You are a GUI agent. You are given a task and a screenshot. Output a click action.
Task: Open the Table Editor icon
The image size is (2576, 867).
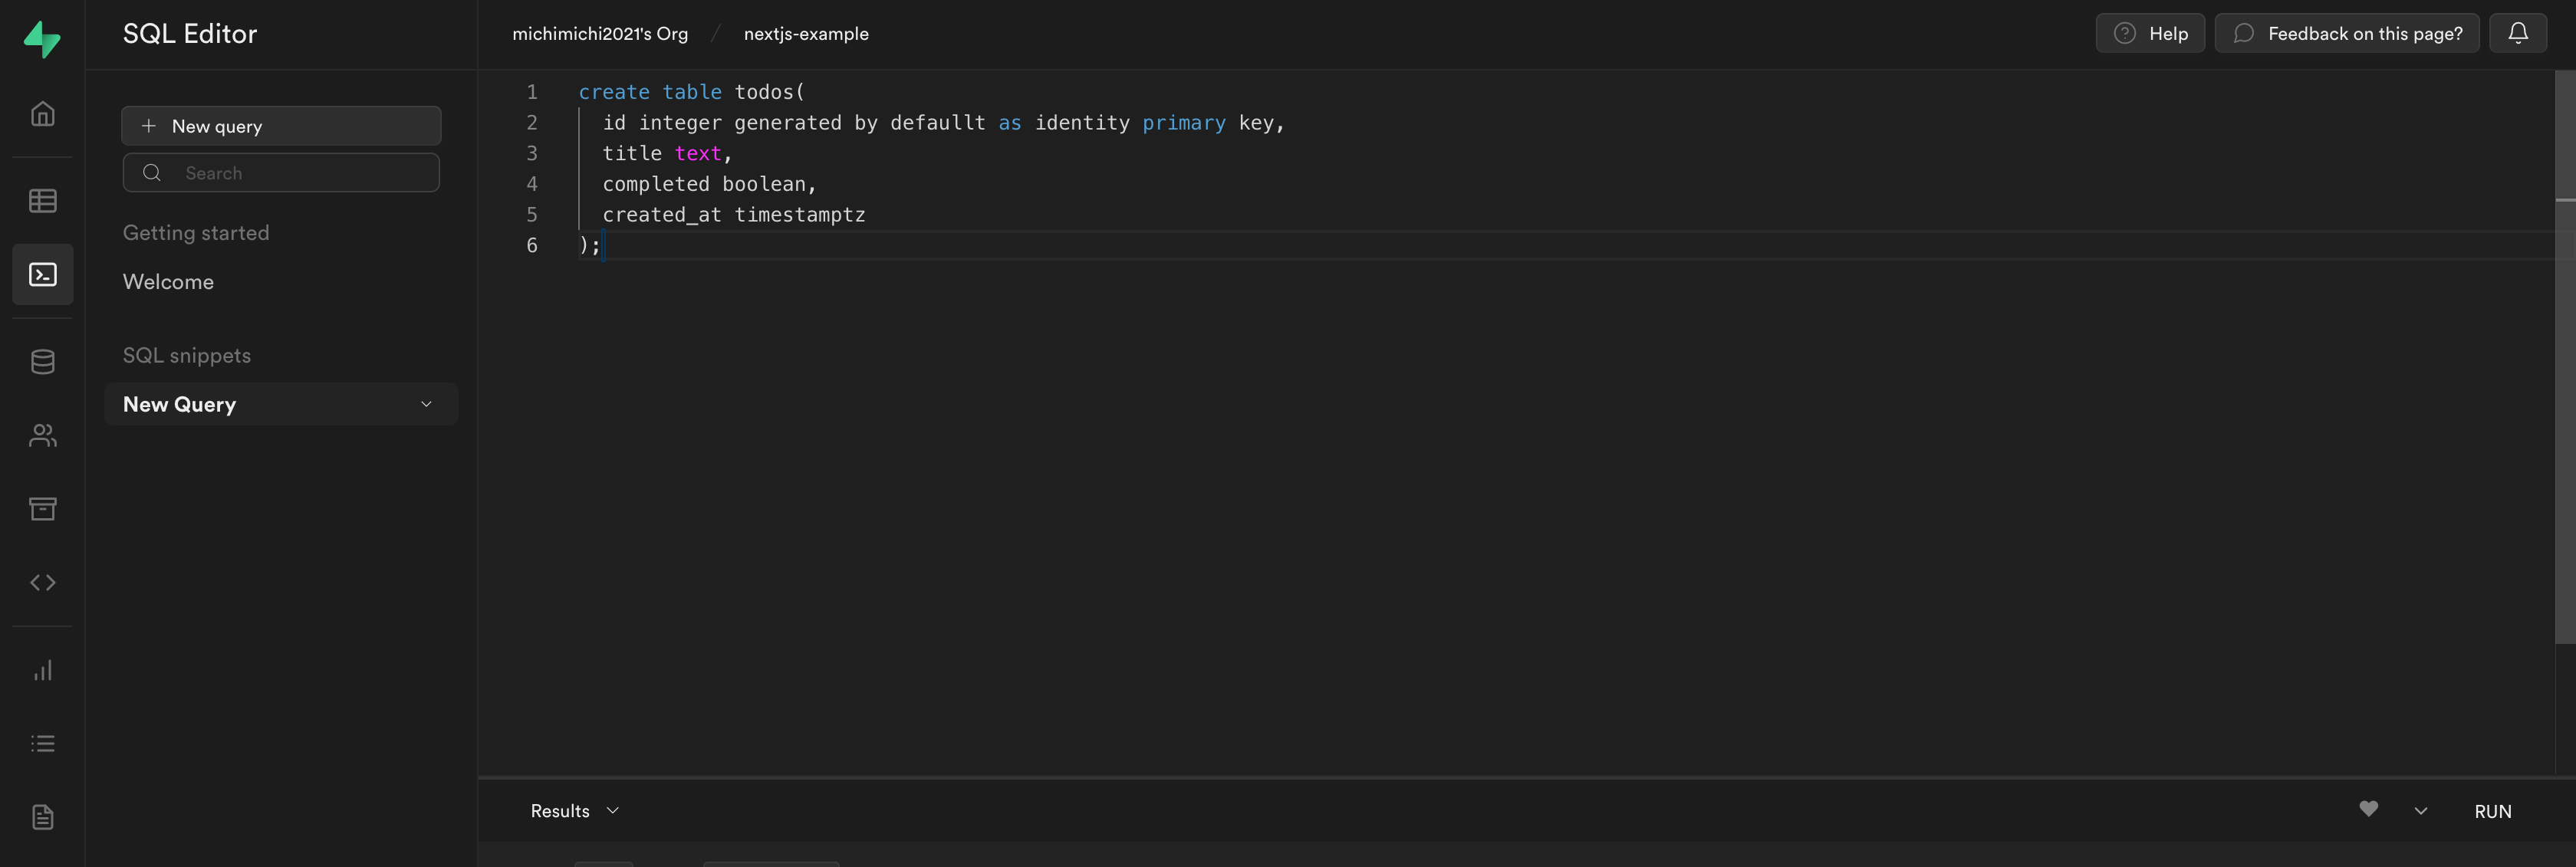click(42, 200)
